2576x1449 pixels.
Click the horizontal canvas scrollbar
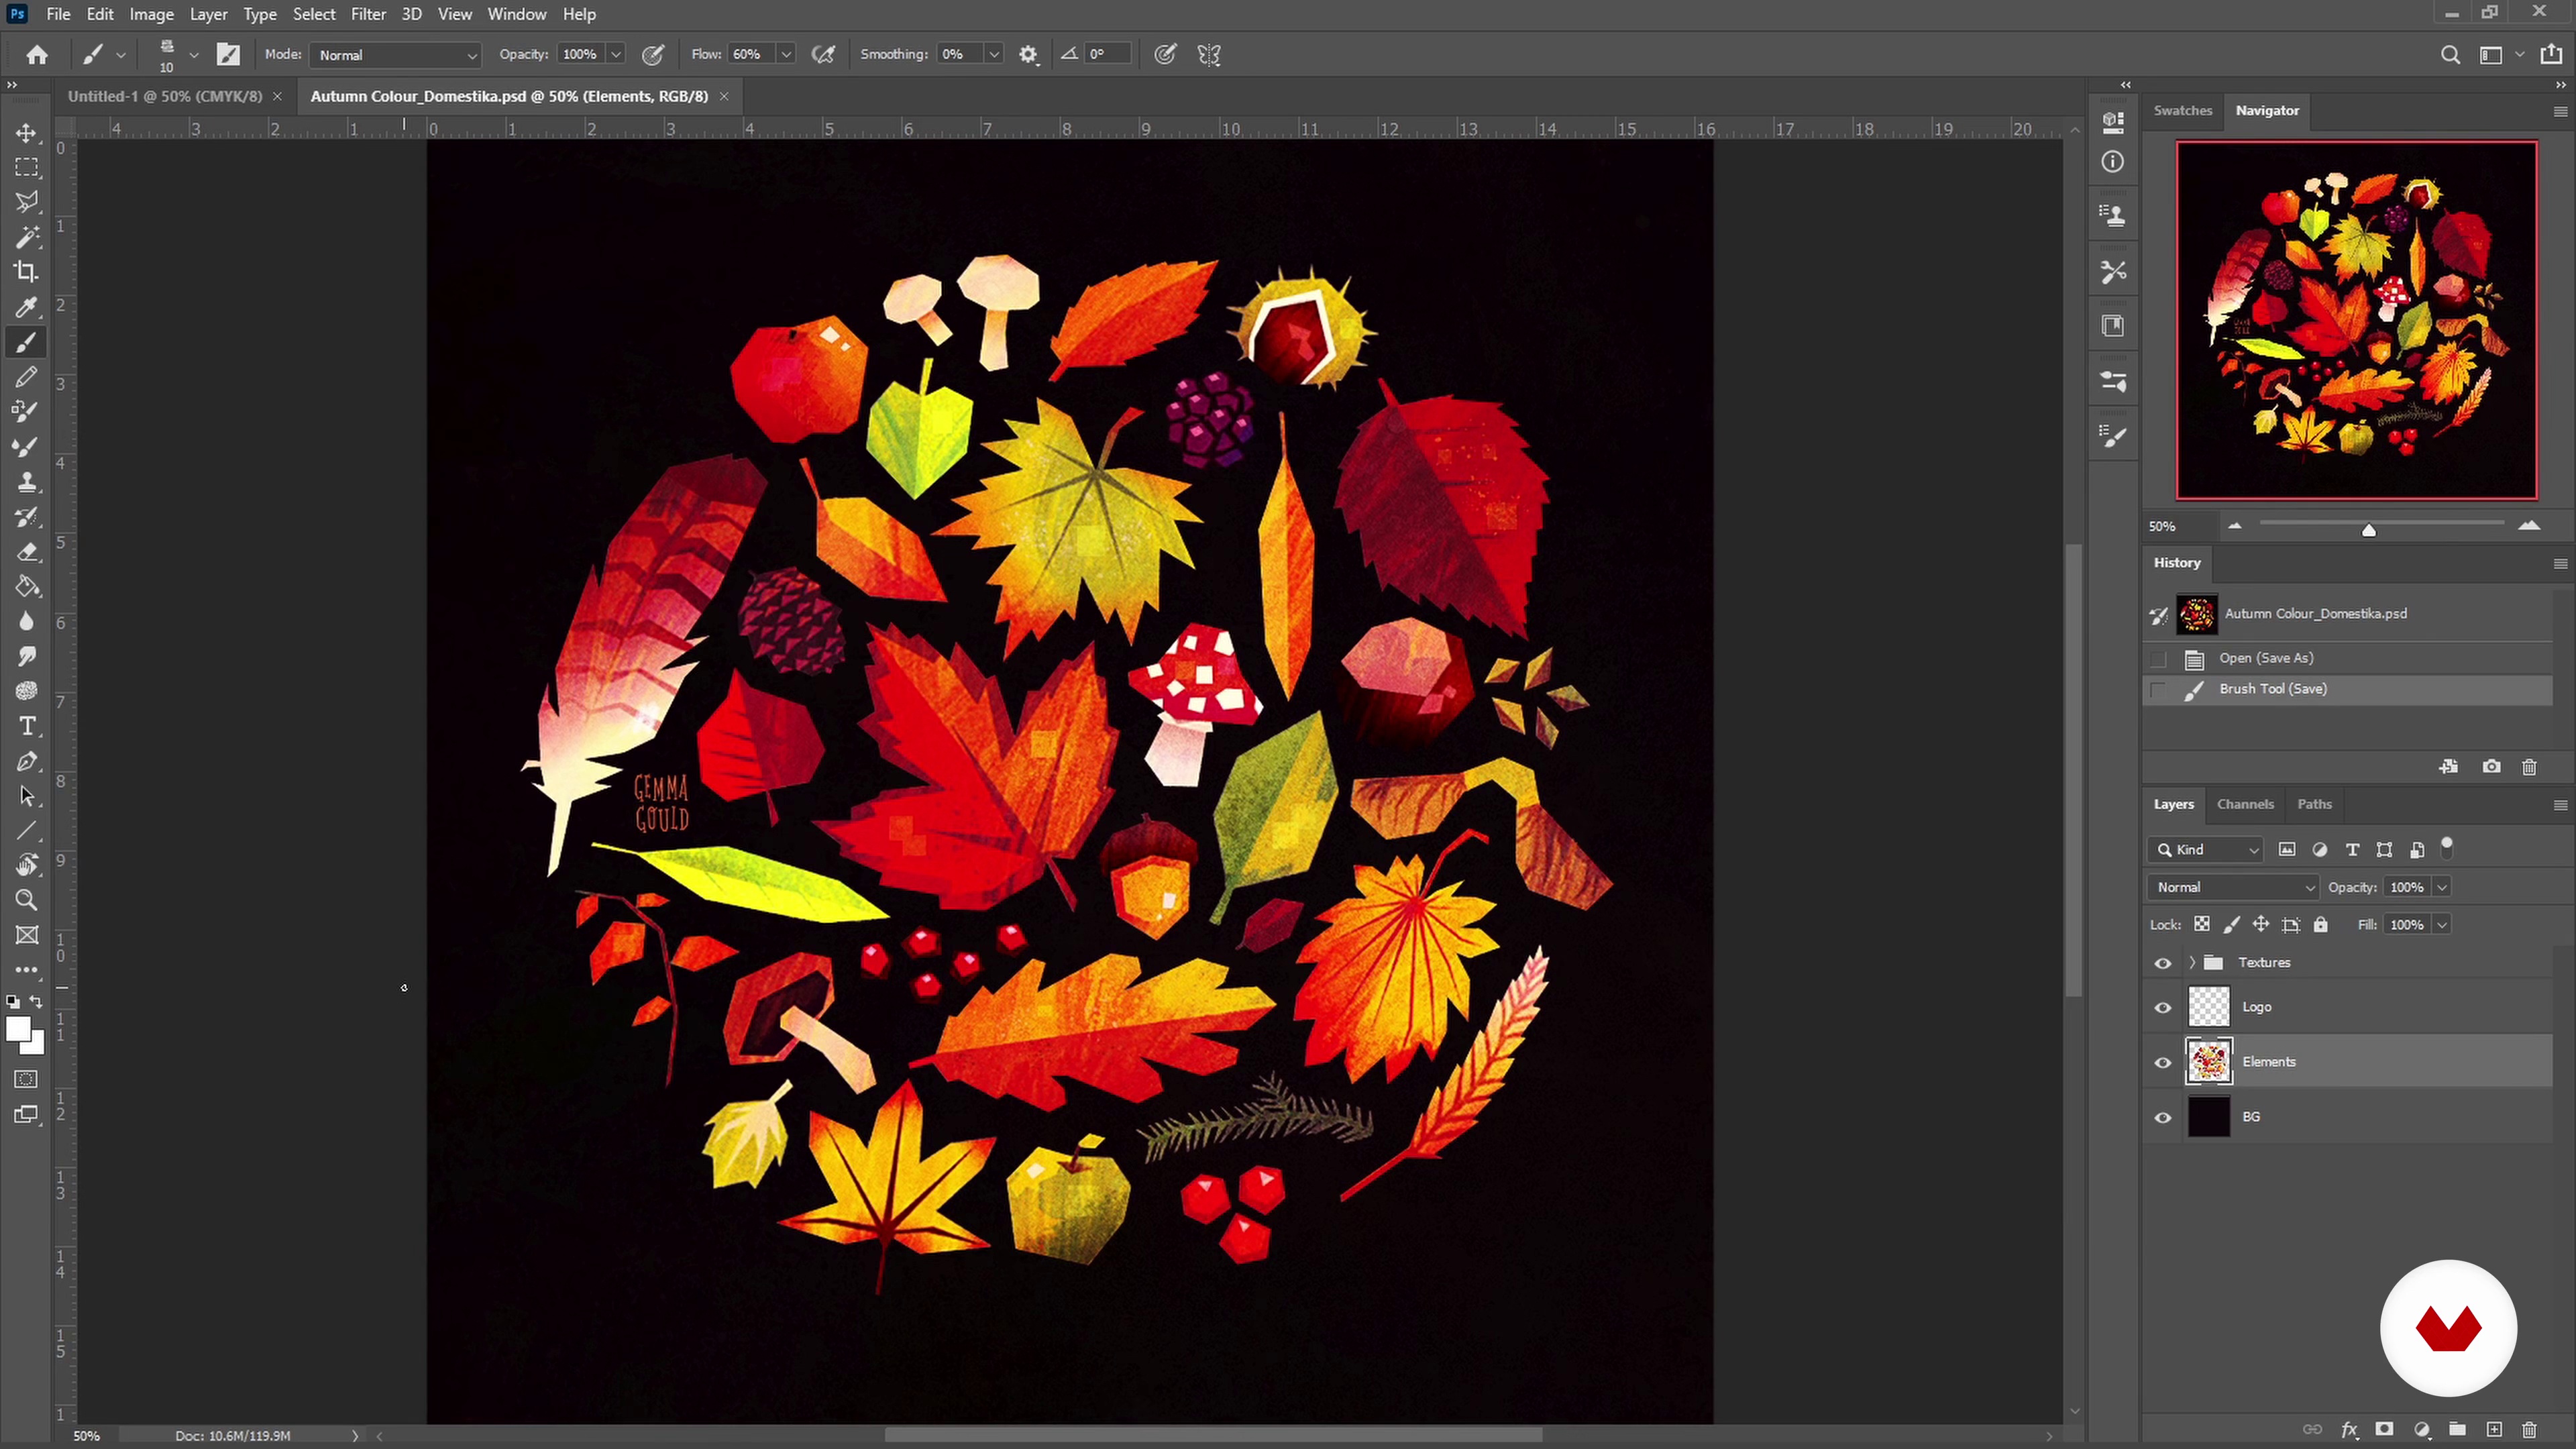coord(1213,1436)
